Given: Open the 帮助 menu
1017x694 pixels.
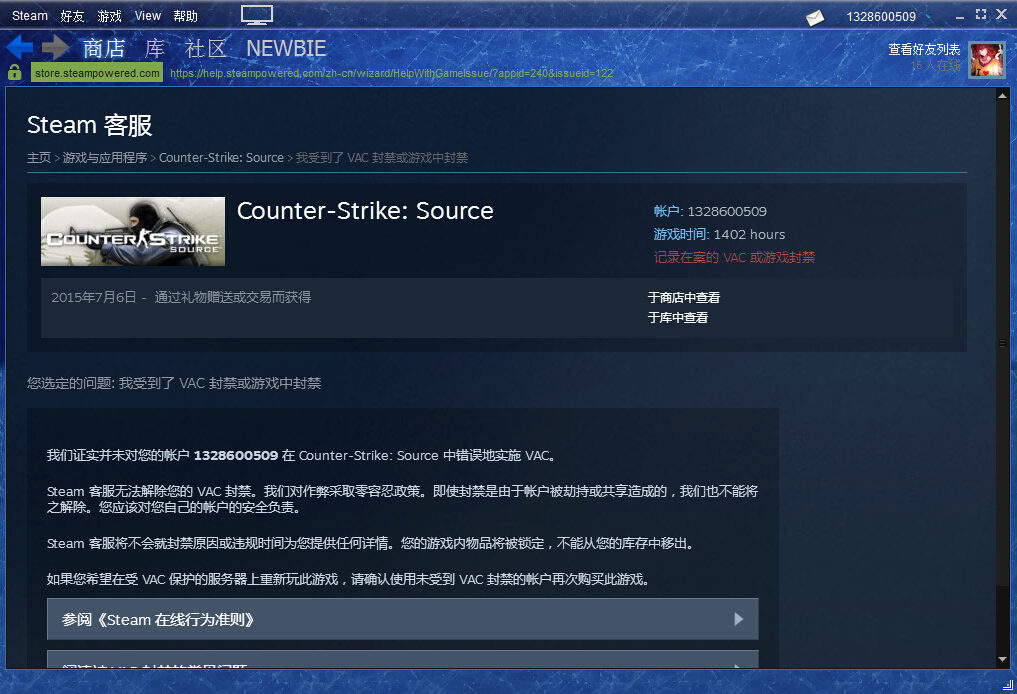Looking at the screenshot, I should tap(185, 16).
